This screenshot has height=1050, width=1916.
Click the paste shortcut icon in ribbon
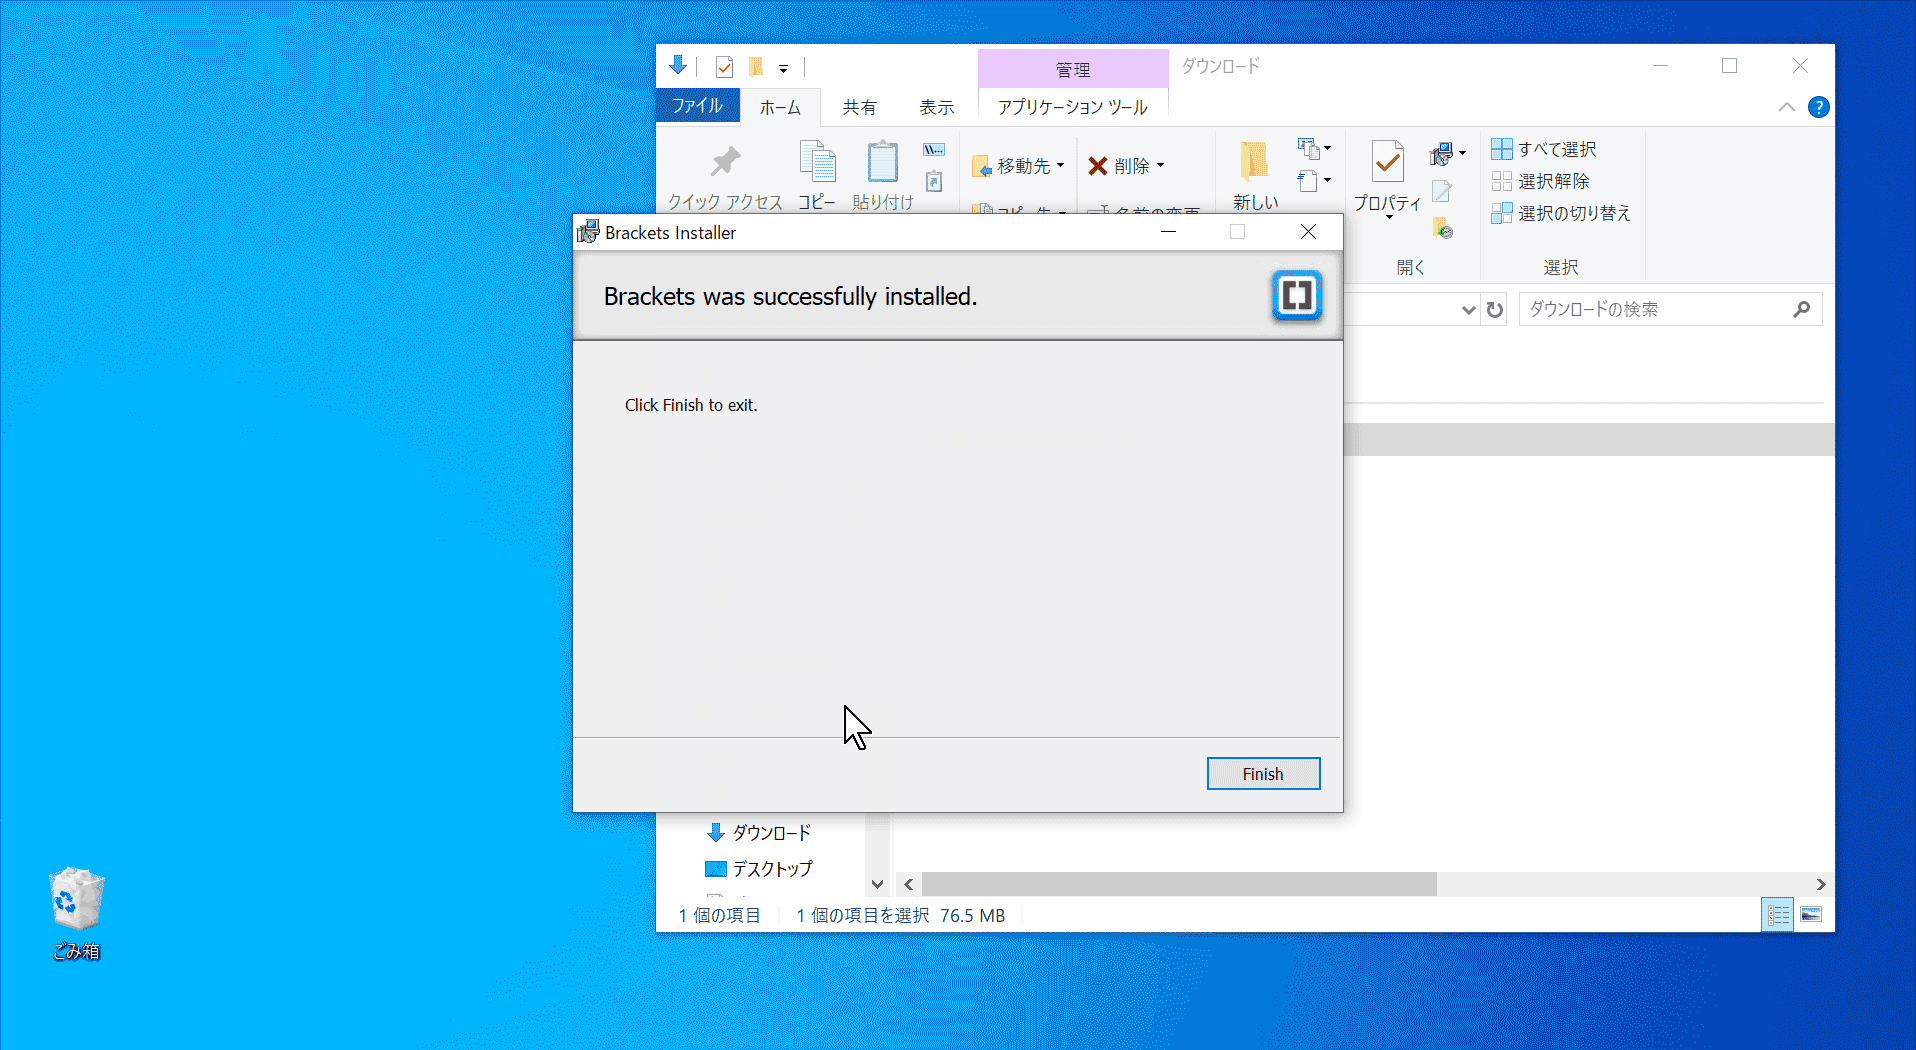934,181
